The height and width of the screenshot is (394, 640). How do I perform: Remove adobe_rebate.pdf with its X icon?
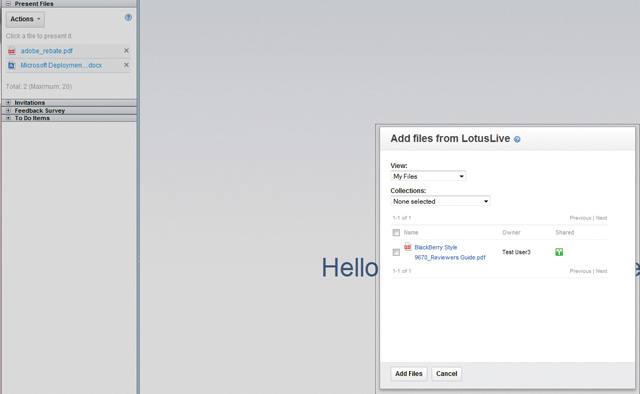(x=127, y=51)
